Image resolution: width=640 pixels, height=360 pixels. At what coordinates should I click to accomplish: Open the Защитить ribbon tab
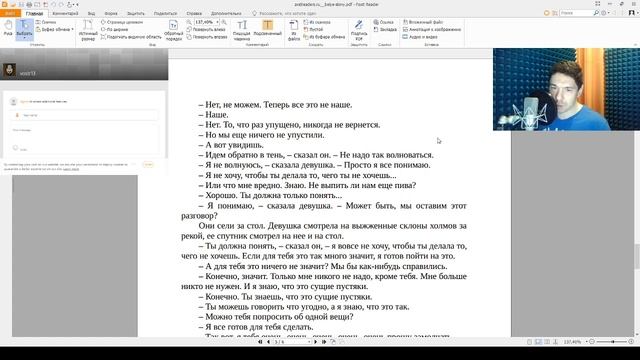pyautogui.click(x=136, y=13)
